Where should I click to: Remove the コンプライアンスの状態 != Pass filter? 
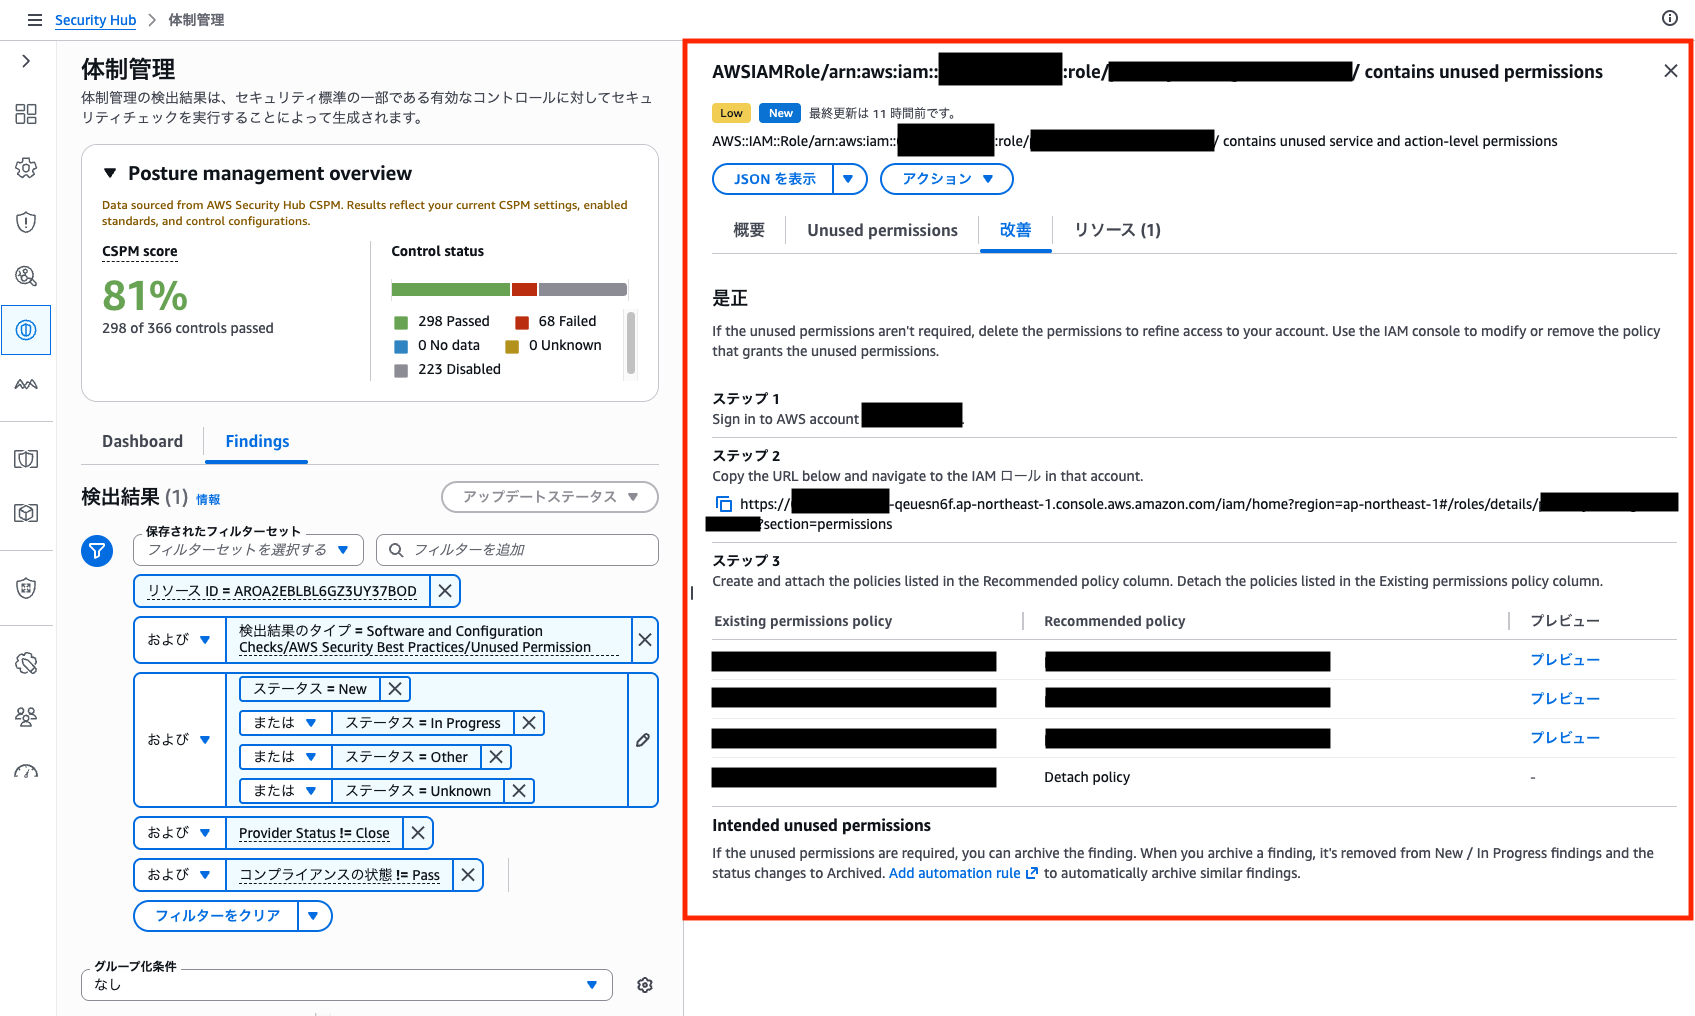click(468, 875)
